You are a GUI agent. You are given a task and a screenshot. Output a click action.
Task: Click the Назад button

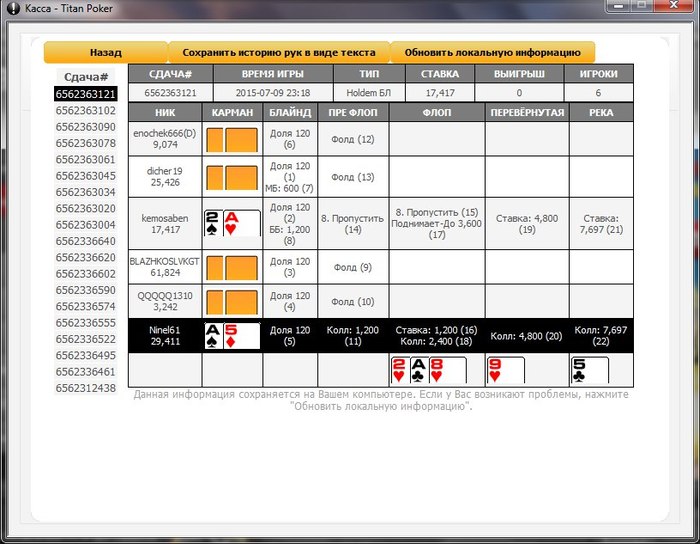[106, 53]
